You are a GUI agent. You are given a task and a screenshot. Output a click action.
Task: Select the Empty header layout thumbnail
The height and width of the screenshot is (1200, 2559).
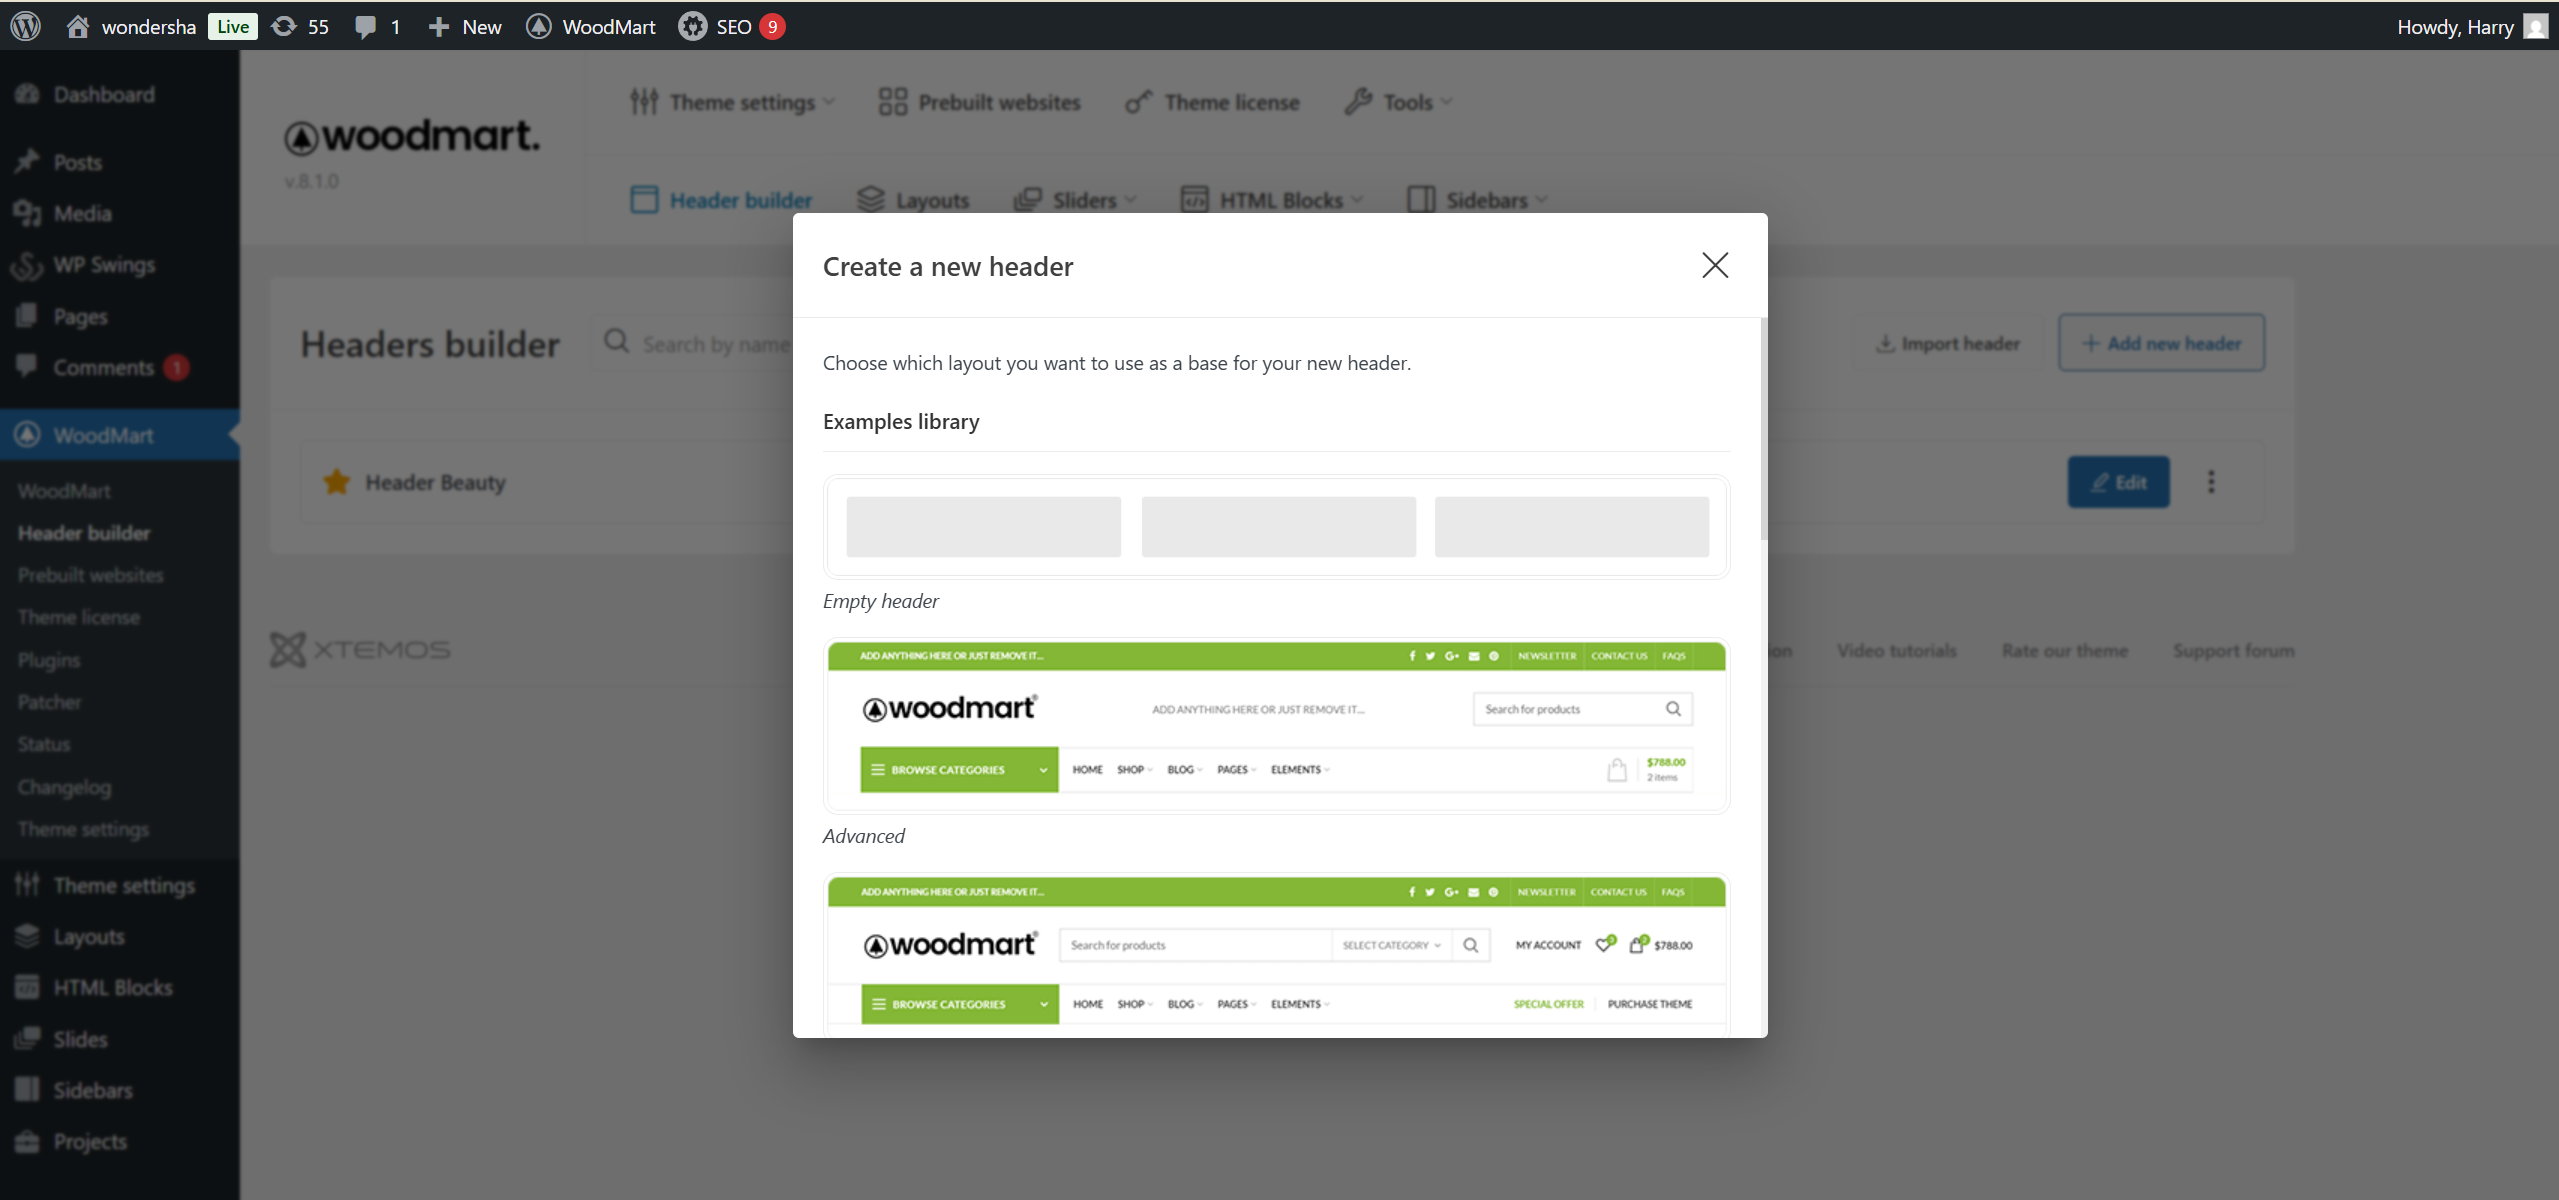point(1276,526)
